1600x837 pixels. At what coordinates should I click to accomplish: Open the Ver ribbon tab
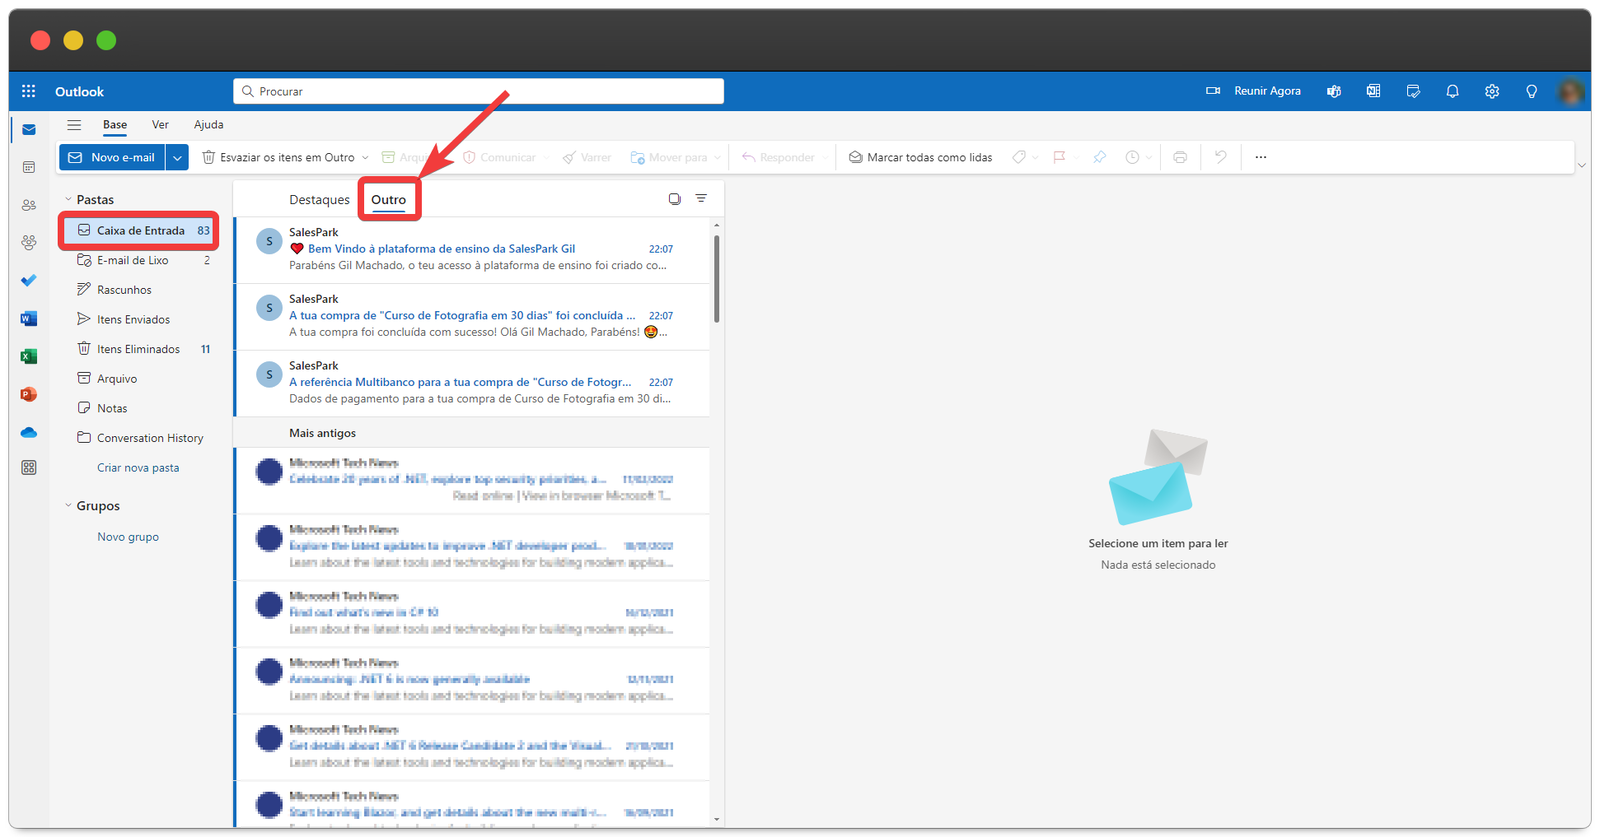pyautogui.click(x=160, y=125)
